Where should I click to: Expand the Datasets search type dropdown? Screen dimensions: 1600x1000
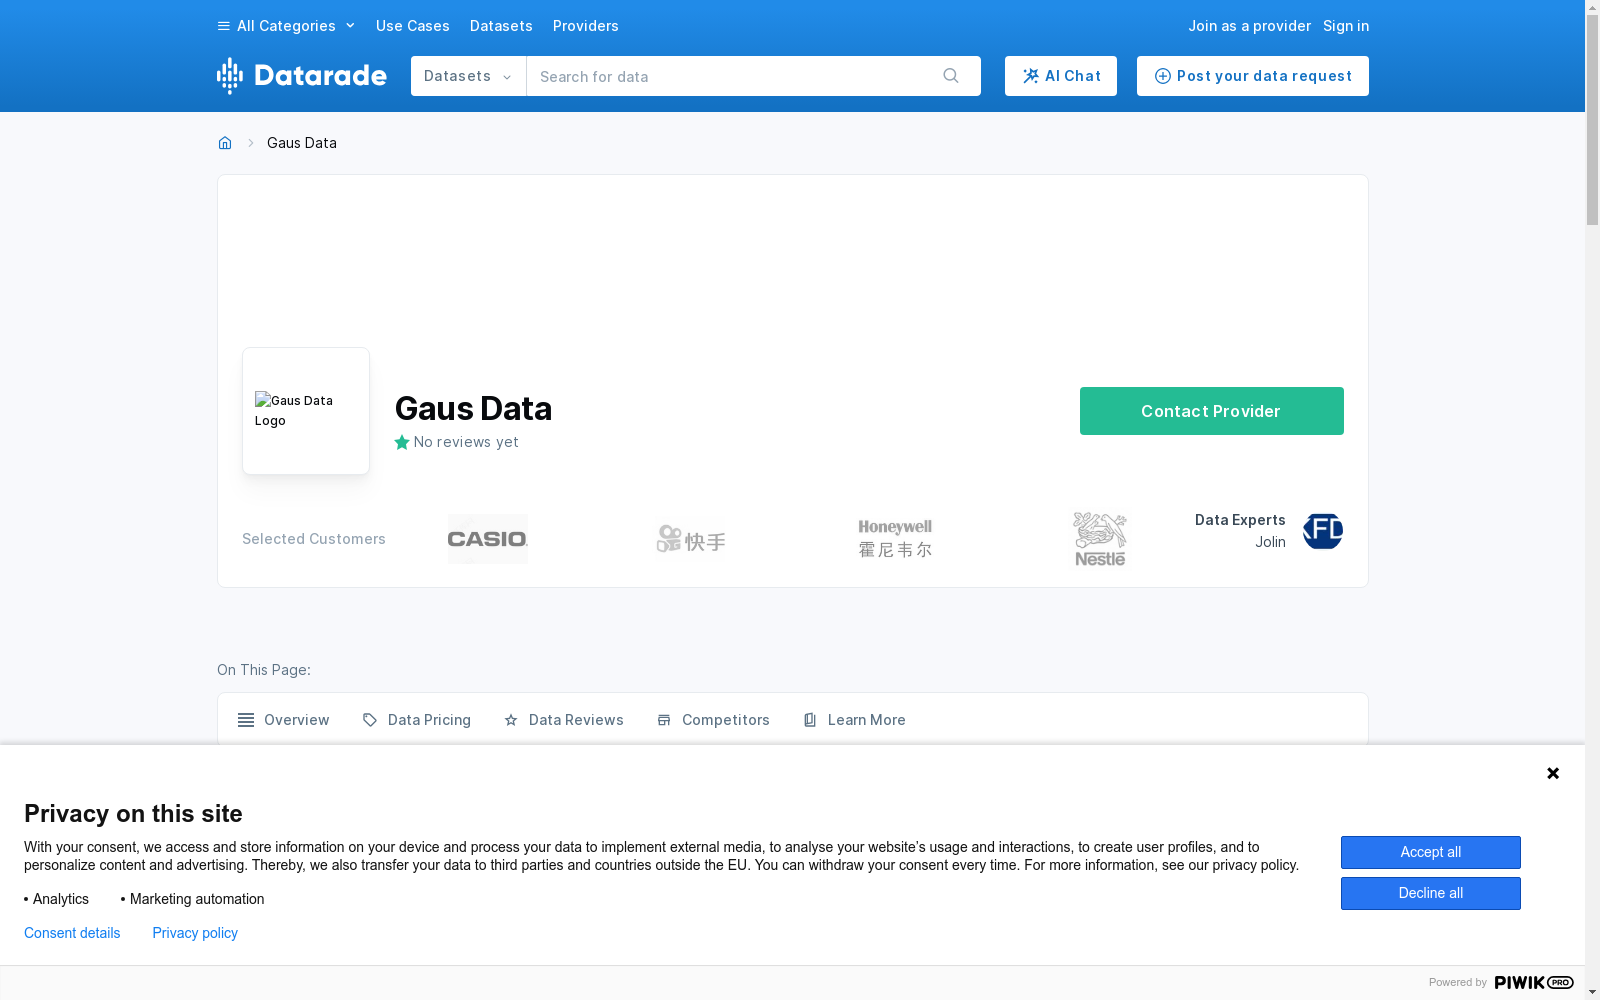468,76
